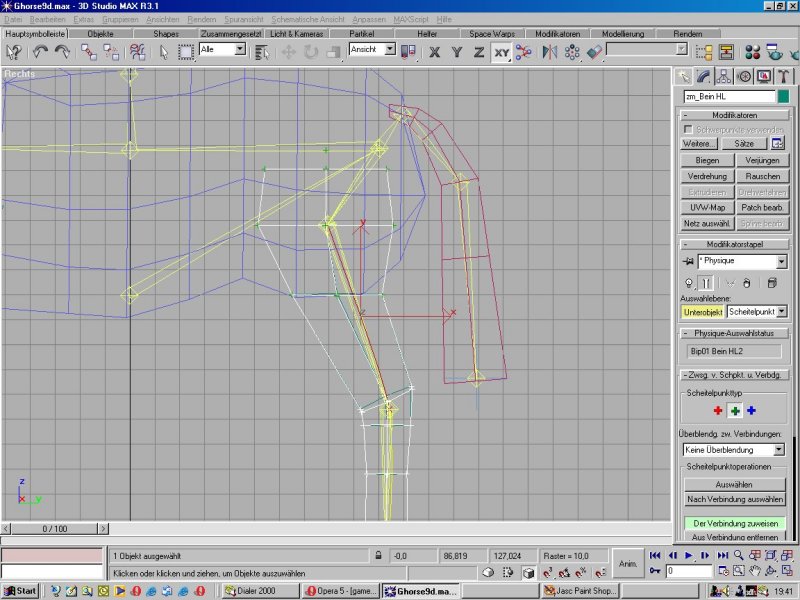Select the red vertex type cross

tap(717, 410)
